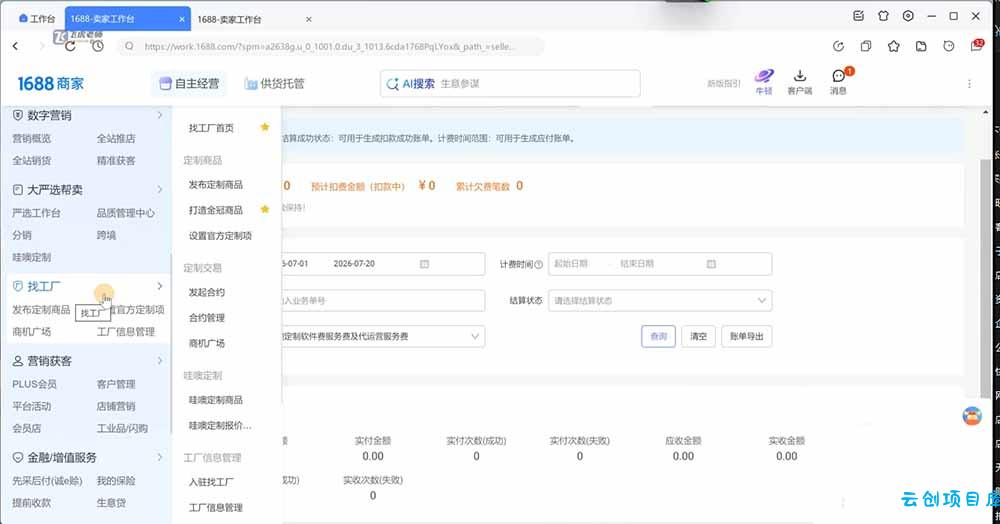Open 设置官方定制项 in the submenu
This screenshot has height=524, width=1000.
coord(220,236)
